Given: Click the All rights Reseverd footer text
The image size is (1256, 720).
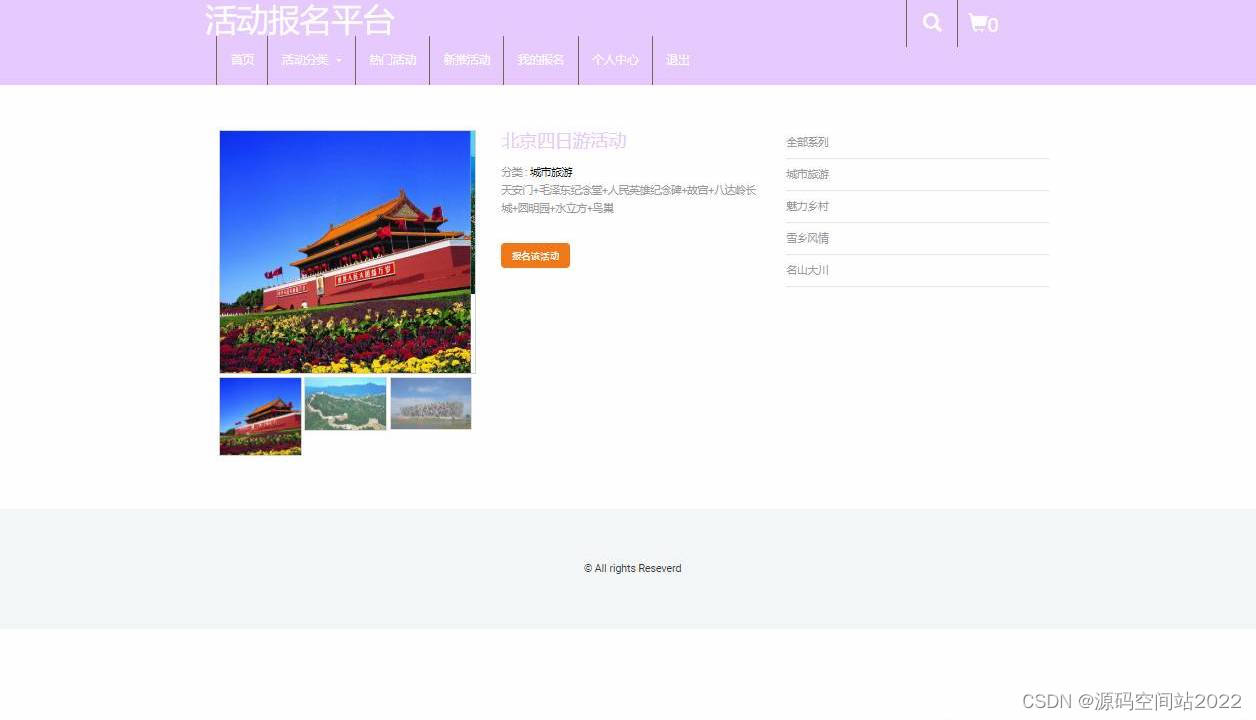Looking at the screenshot, I should [633, 568].
